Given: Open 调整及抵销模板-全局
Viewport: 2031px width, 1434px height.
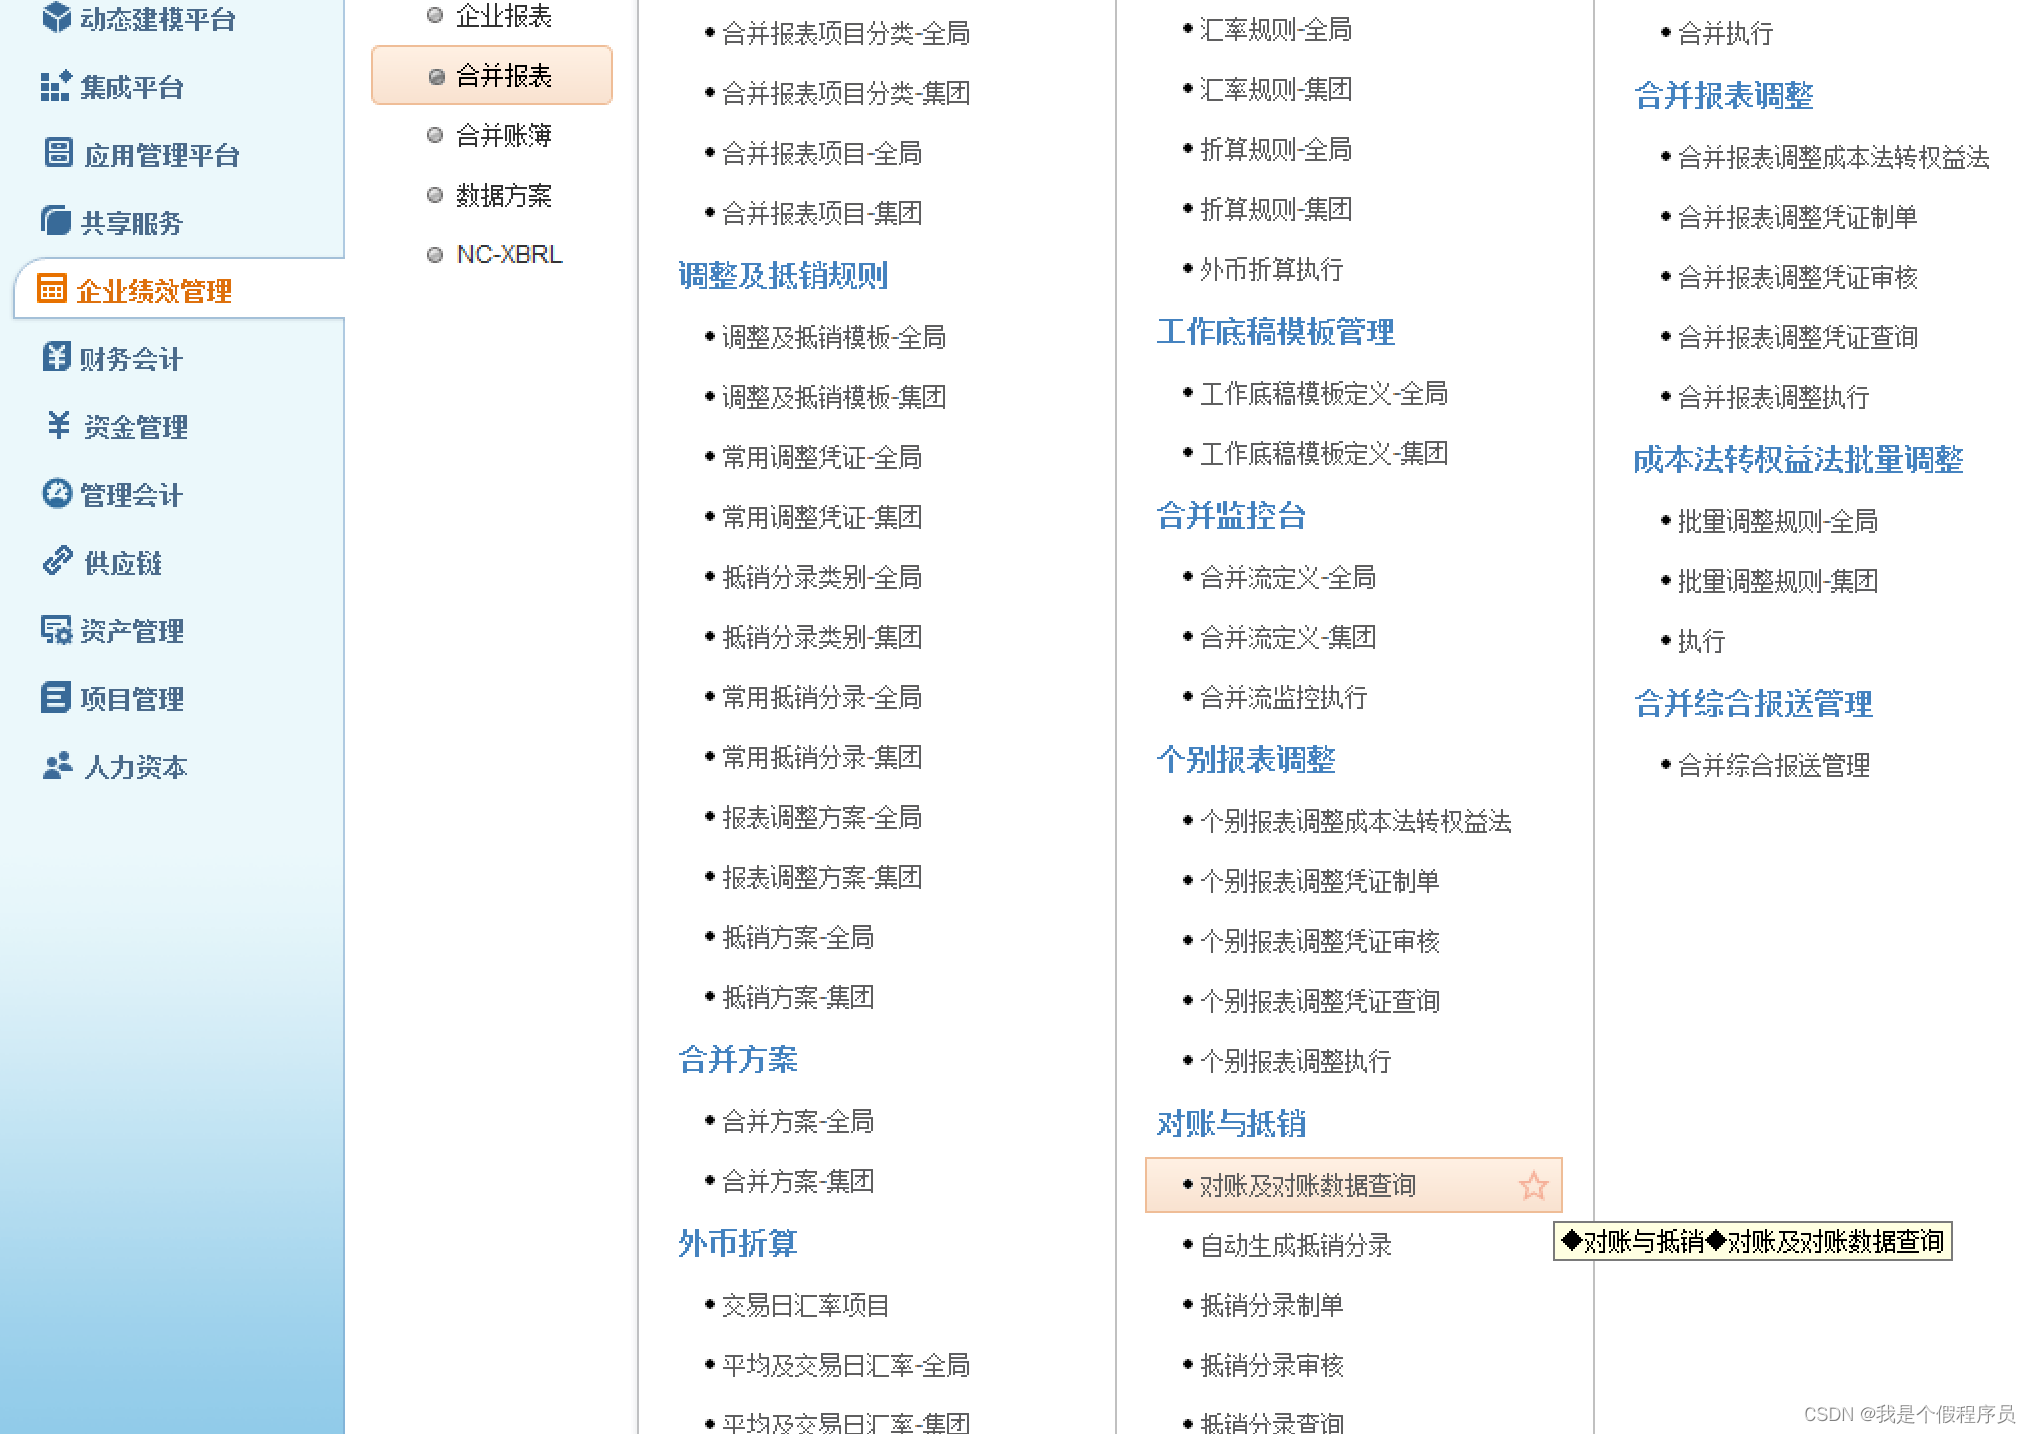Looking at the screenshot, I should [834, 337].
